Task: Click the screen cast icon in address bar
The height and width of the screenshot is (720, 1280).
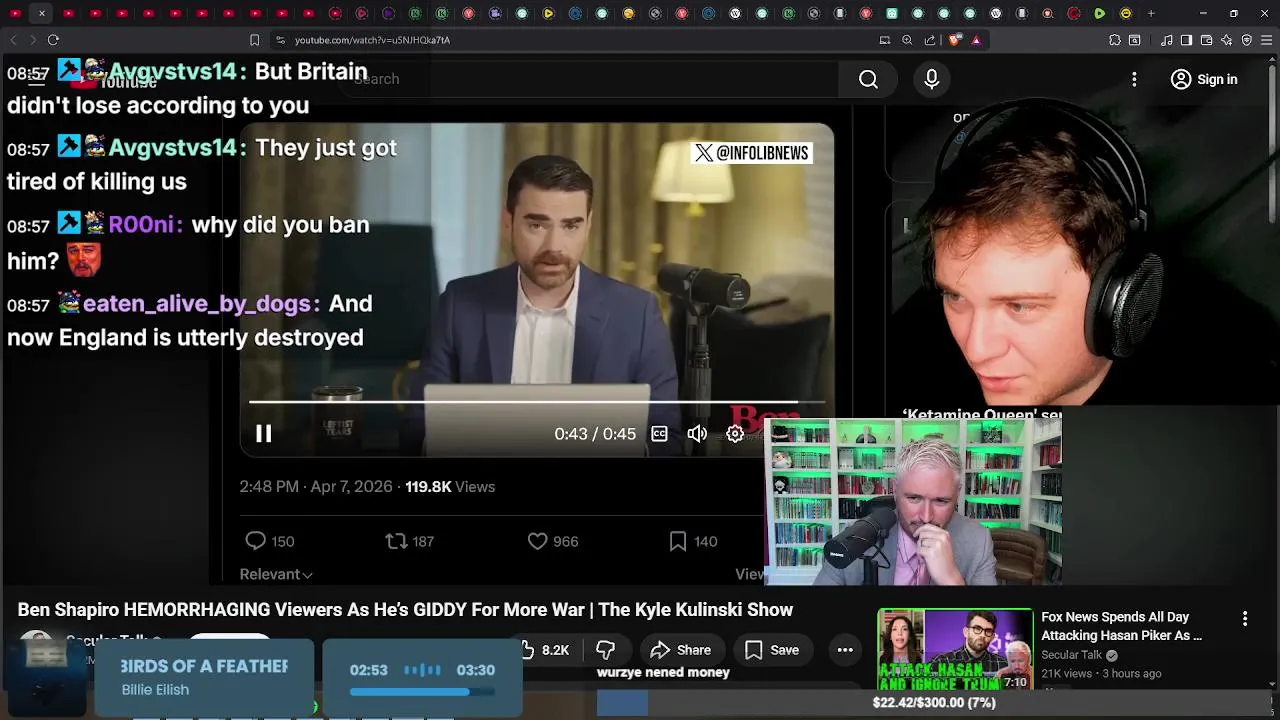Action: click(x=884, y=40)
